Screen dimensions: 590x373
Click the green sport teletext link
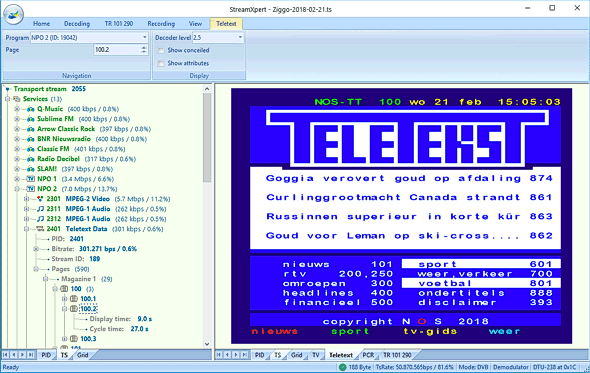point(350,332)
